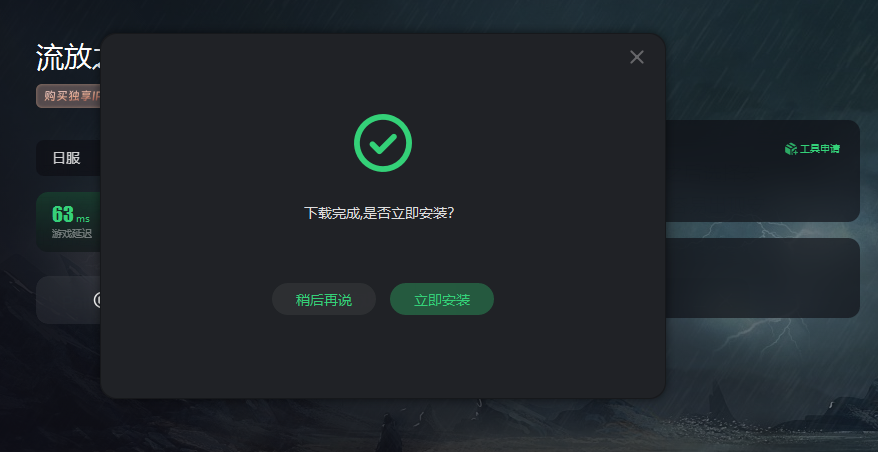Click the green 63 latency number

(63, 214)
